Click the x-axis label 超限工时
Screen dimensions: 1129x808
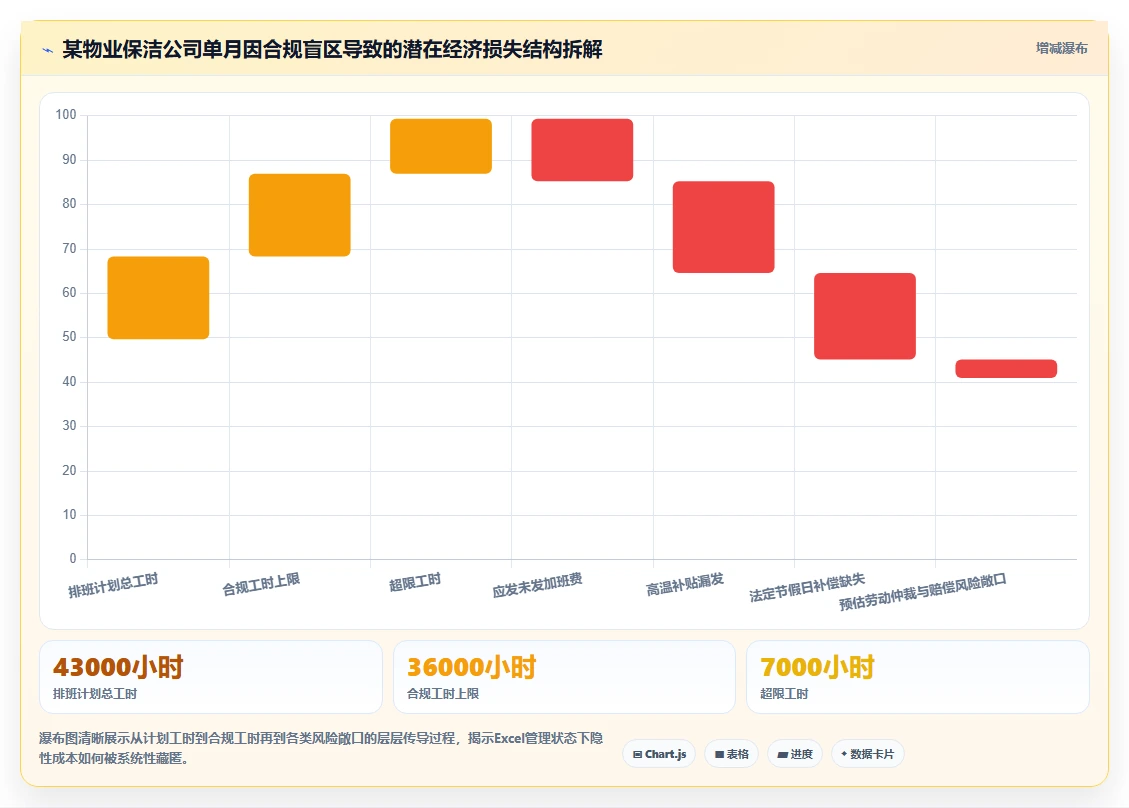(415, 583)
